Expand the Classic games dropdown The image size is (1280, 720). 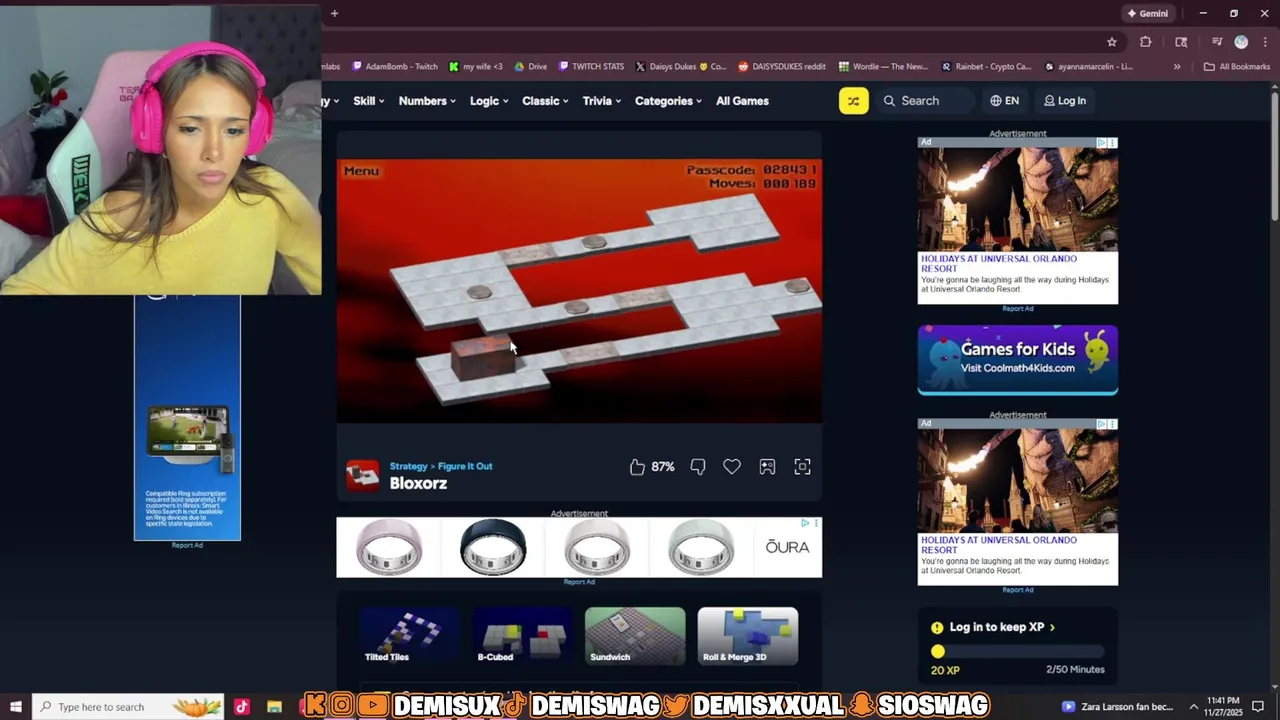pos(545,101)
